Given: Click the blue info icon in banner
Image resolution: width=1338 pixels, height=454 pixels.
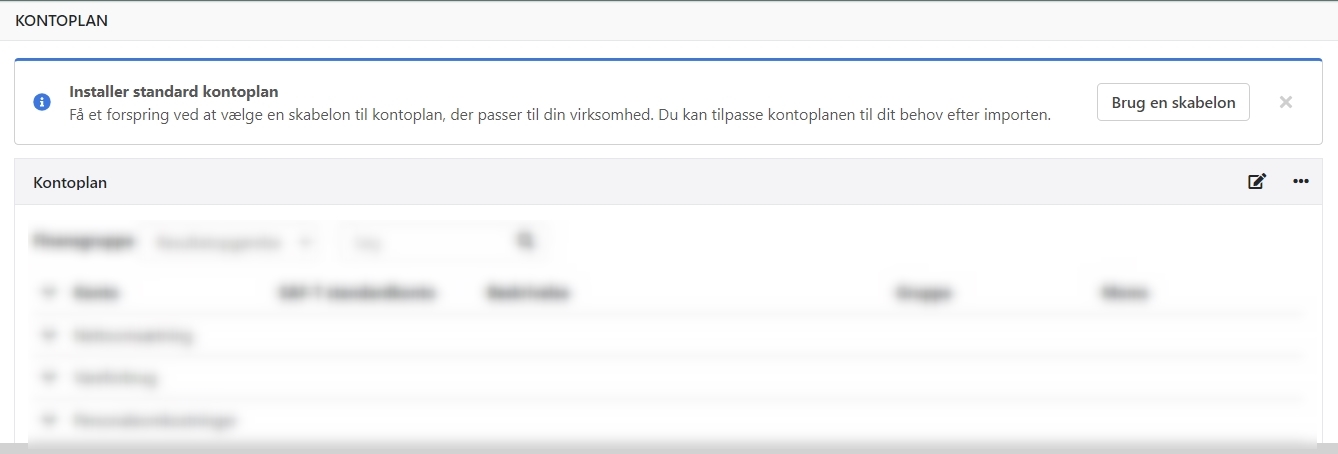Looking at the screenshot, I should tap(42, 102).
